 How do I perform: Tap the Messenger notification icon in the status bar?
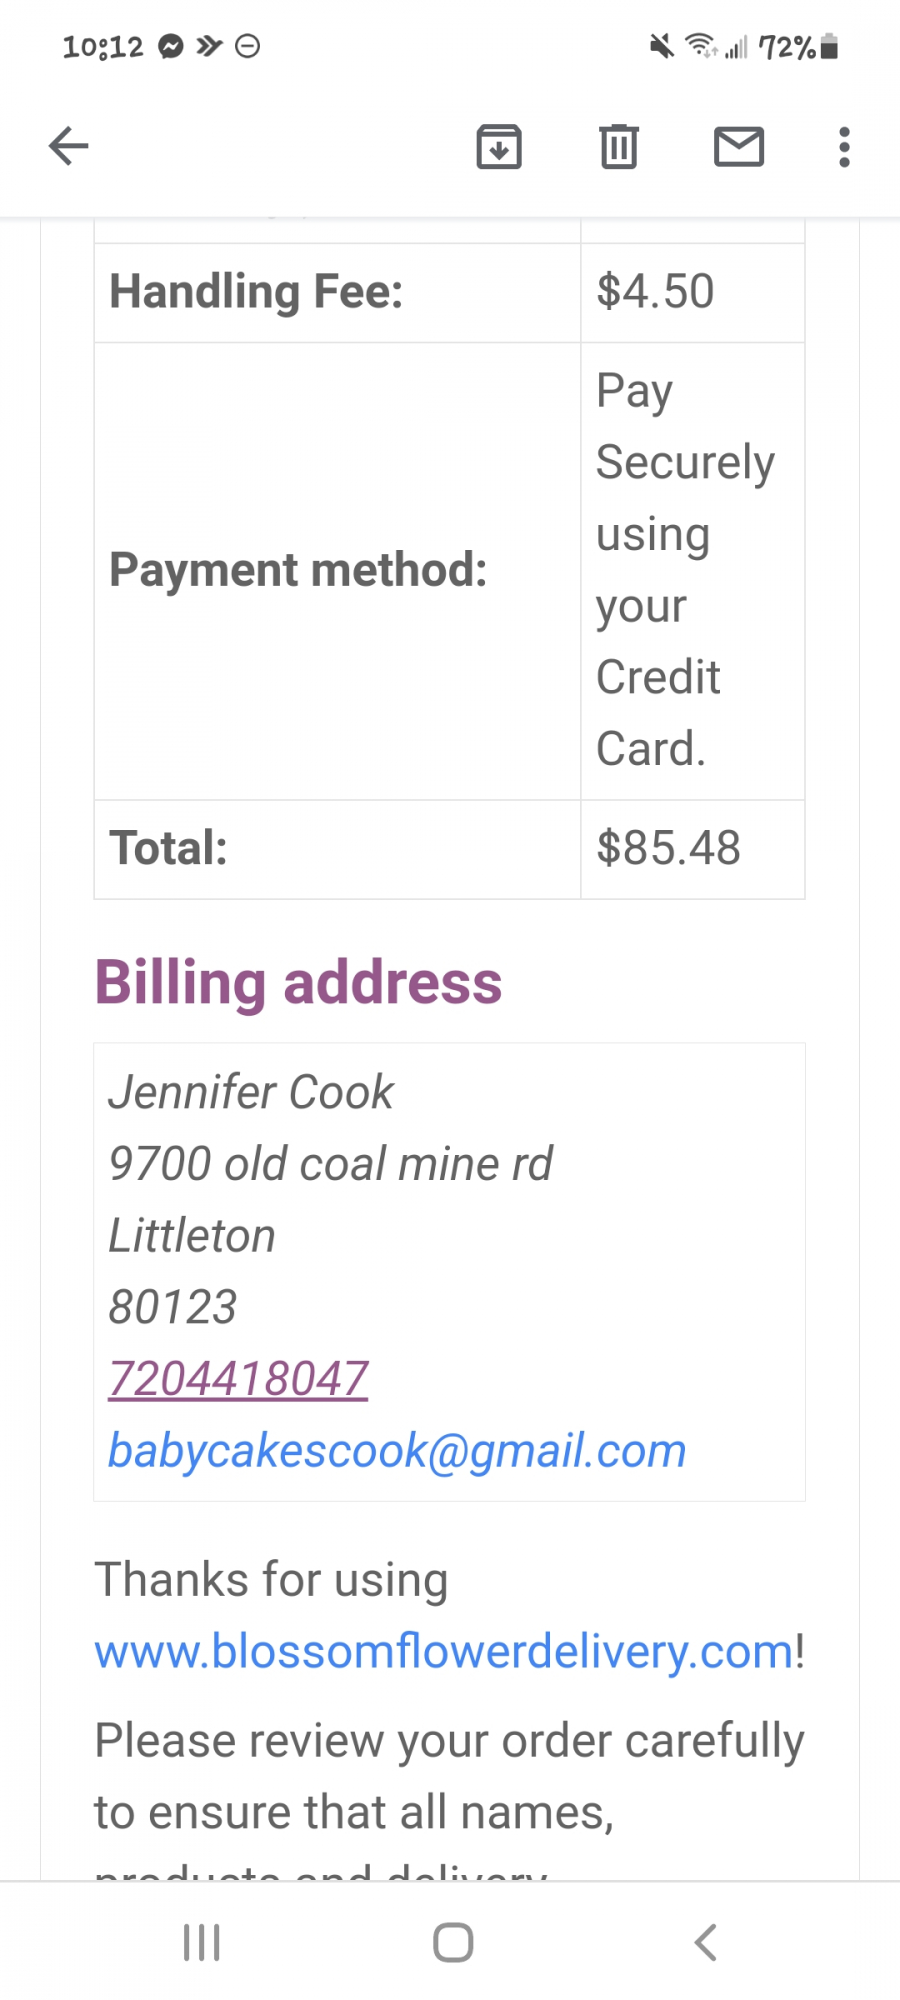tap(172, 47)
